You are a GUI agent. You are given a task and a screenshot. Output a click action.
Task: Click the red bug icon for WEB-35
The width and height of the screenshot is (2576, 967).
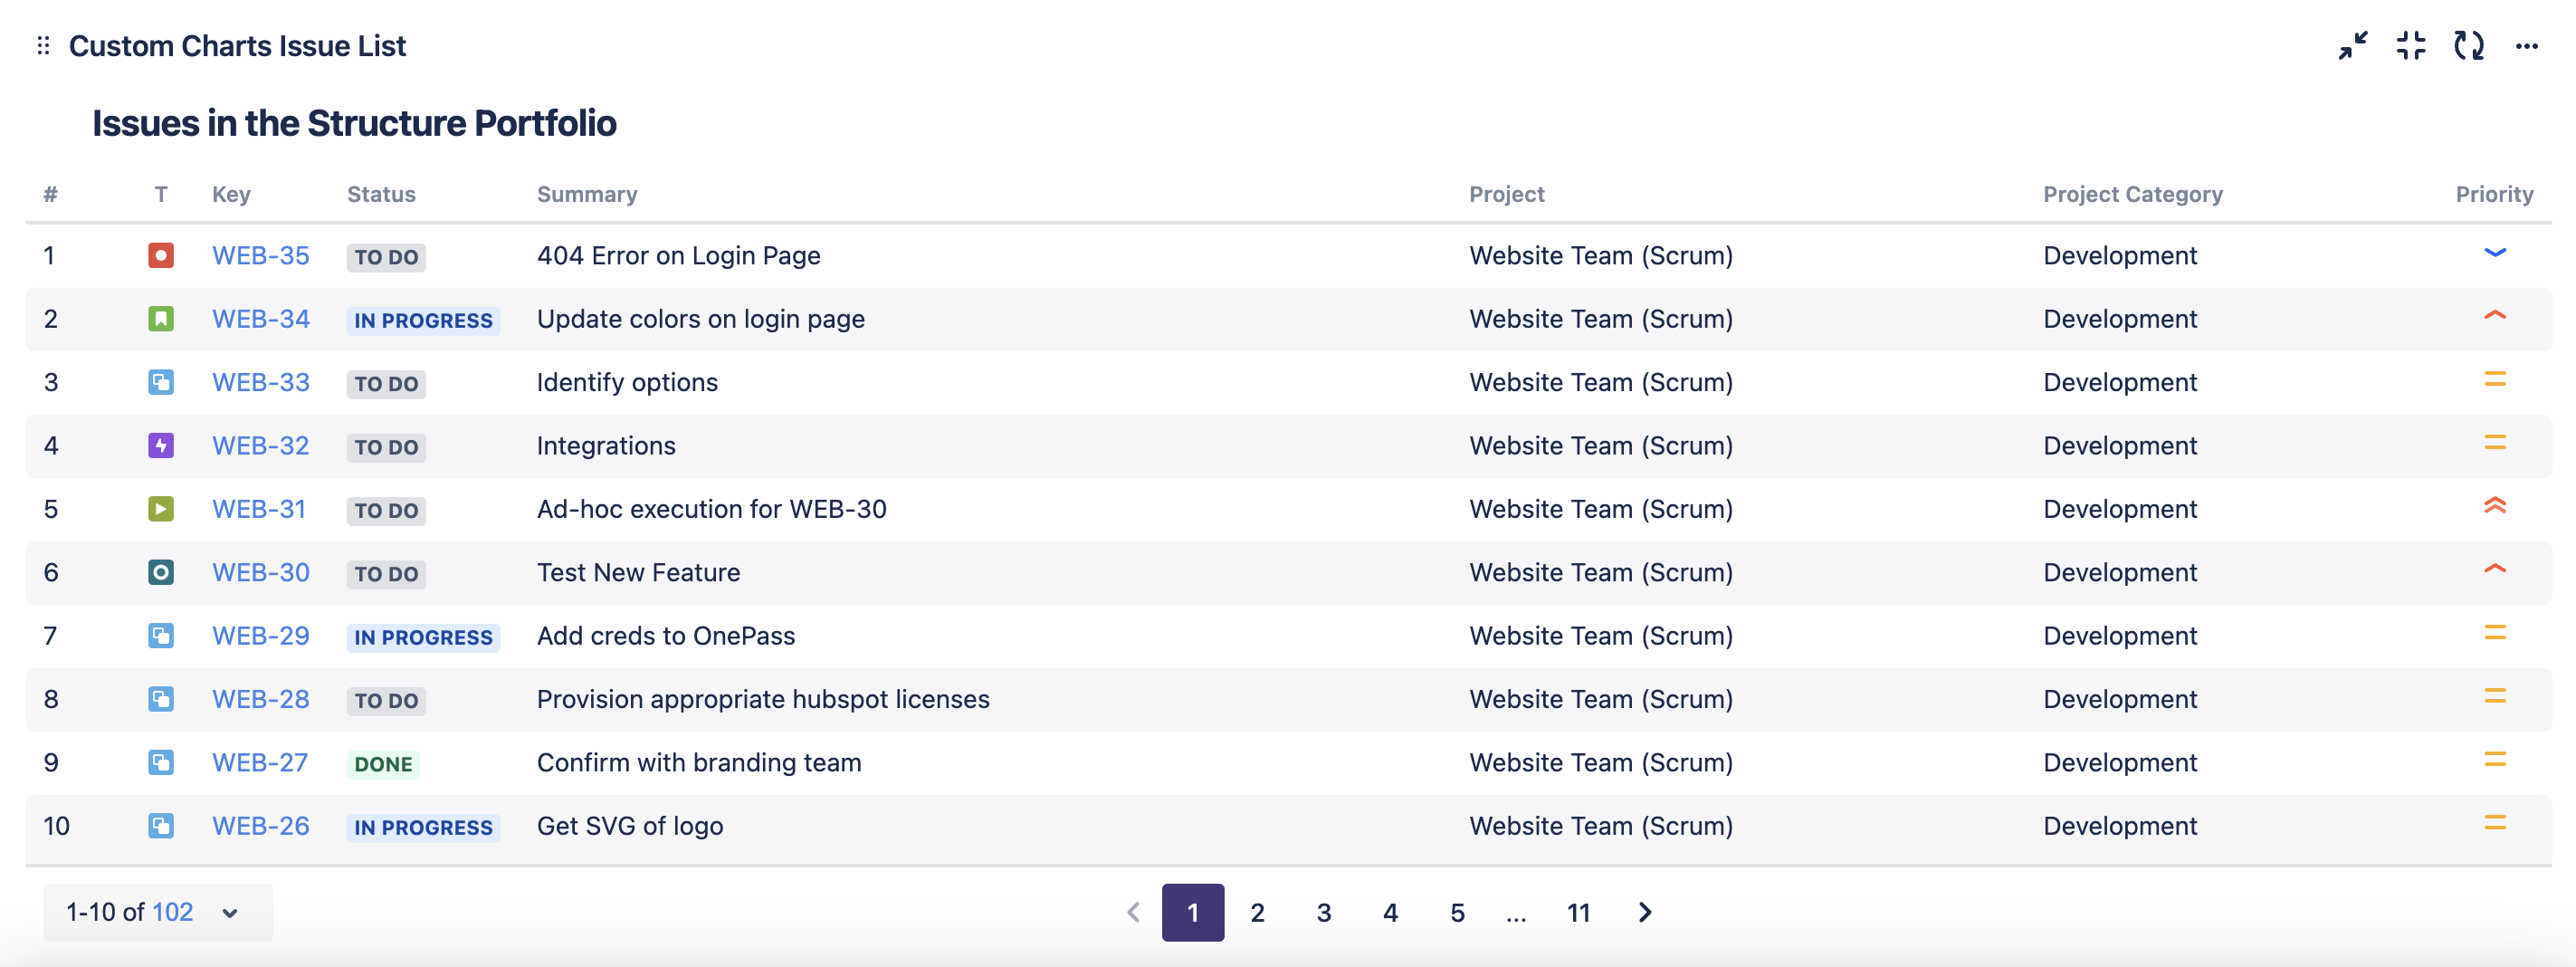[160, 256]
